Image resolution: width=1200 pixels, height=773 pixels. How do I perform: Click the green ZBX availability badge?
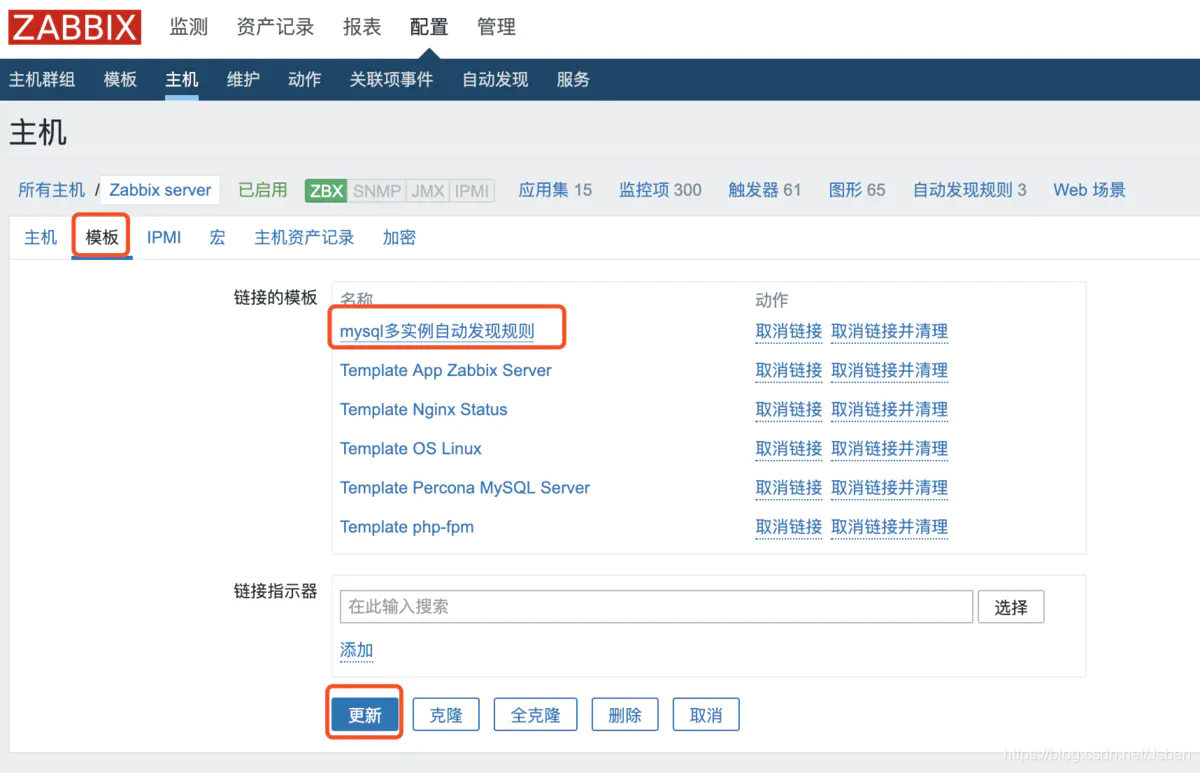(x=327, y=191)
